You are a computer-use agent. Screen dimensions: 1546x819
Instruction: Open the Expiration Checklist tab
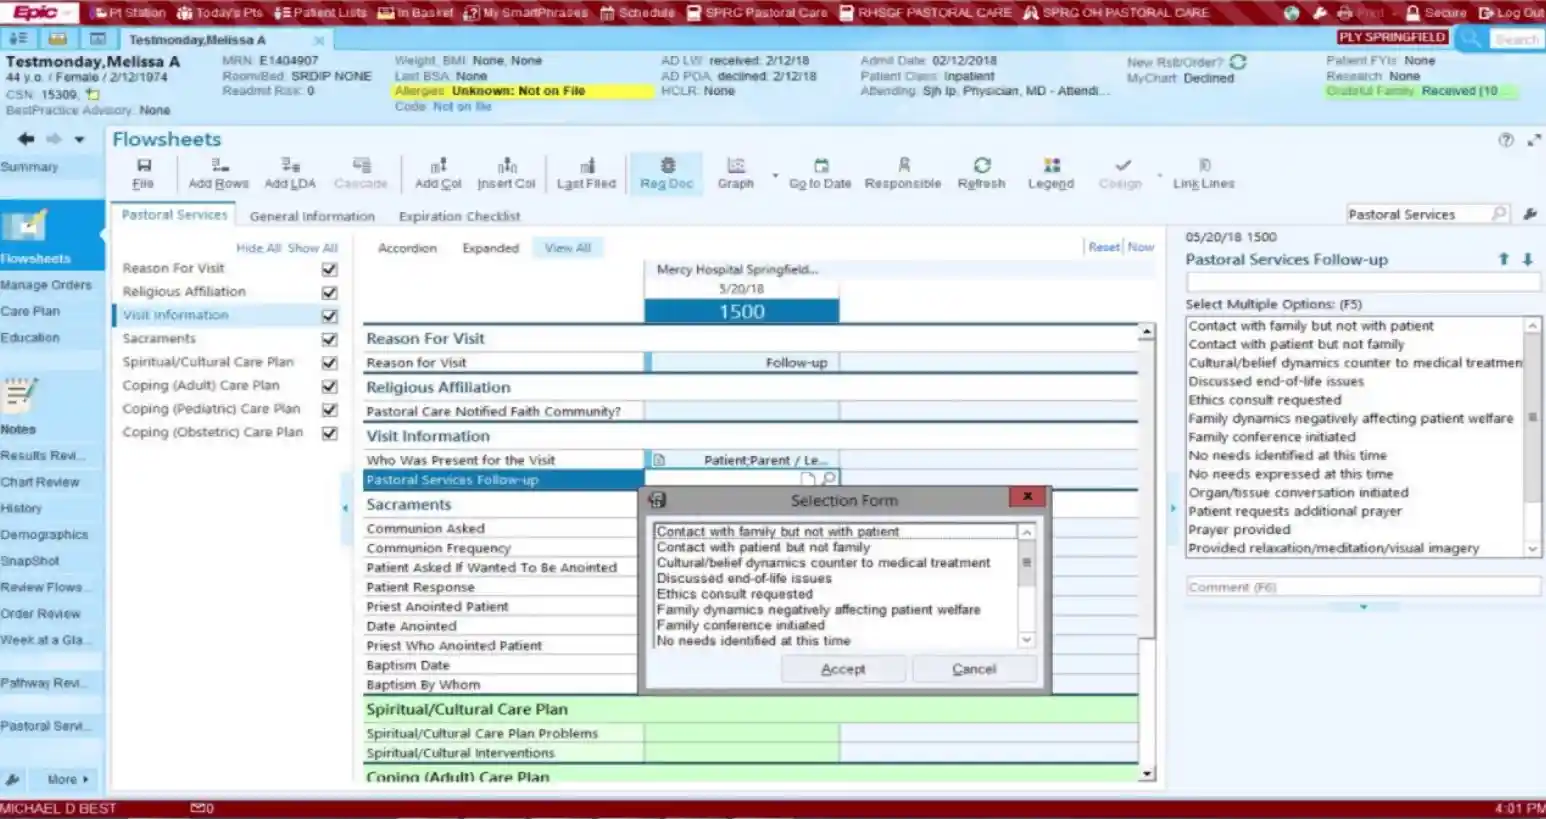click(458, 216)
